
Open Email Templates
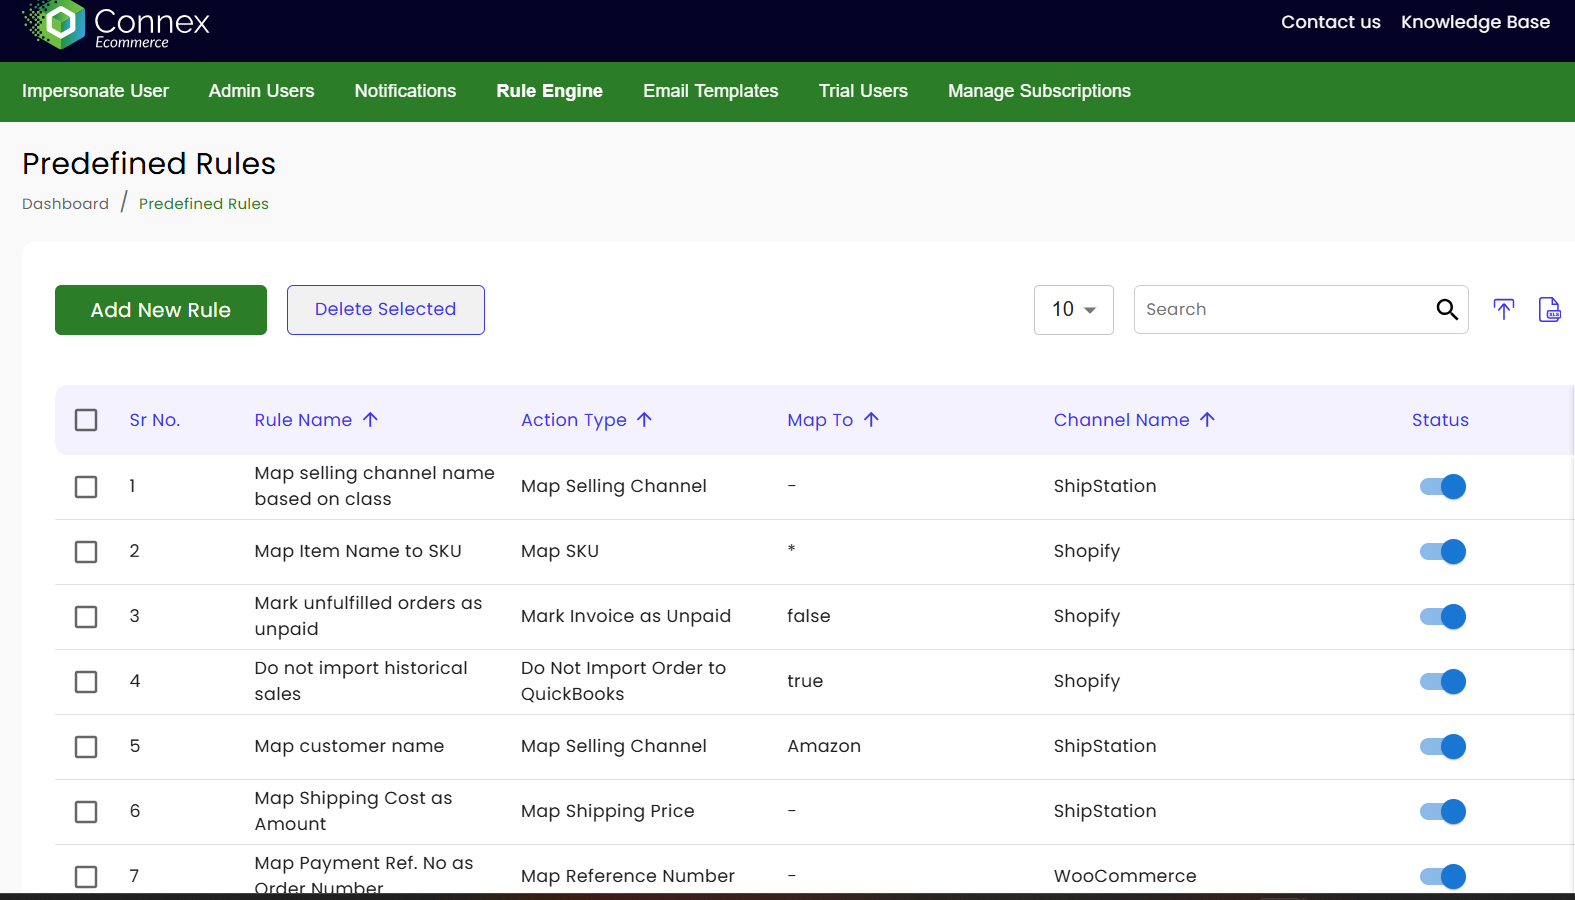click(710, 91)
